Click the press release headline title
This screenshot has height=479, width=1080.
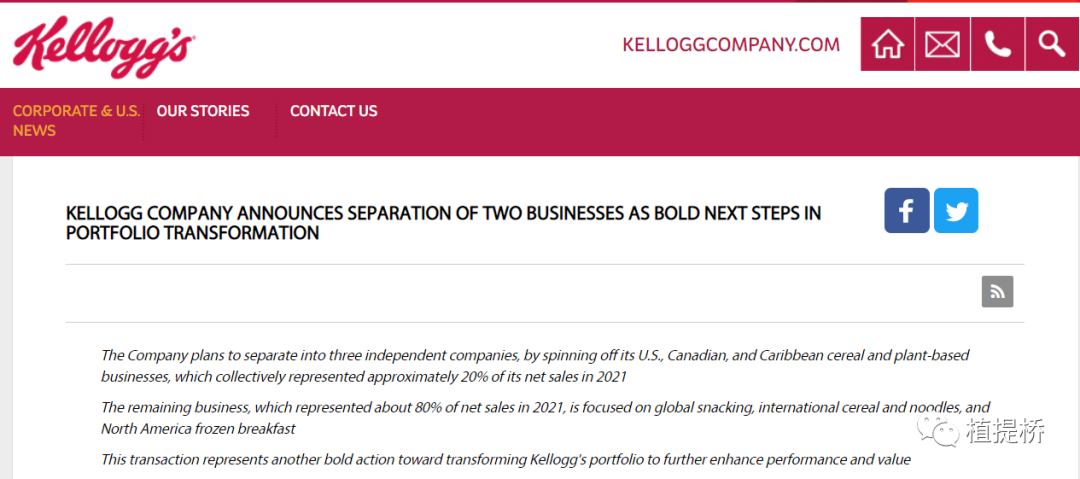(443, 223)
